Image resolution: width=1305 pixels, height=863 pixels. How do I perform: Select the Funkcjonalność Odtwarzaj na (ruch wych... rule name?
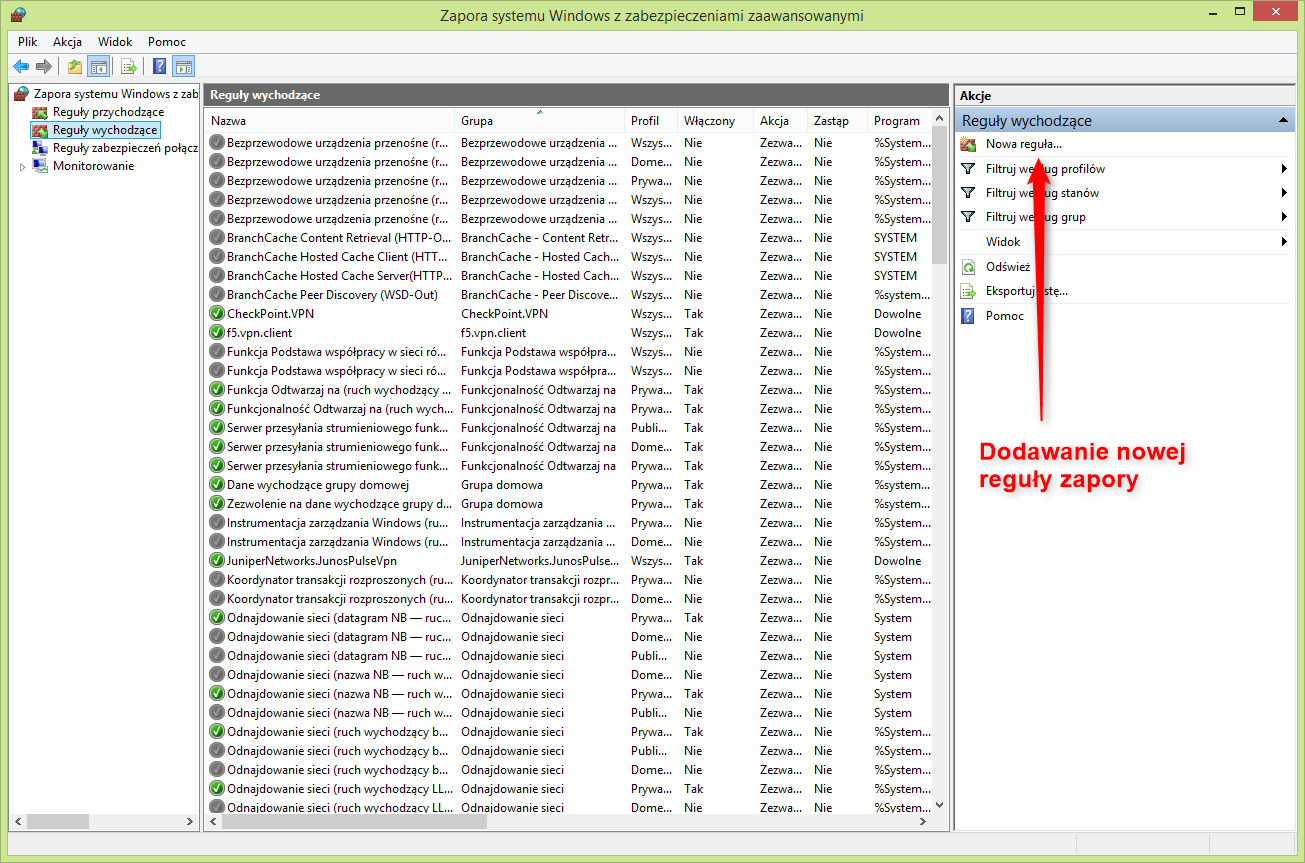tap(340, 409)
